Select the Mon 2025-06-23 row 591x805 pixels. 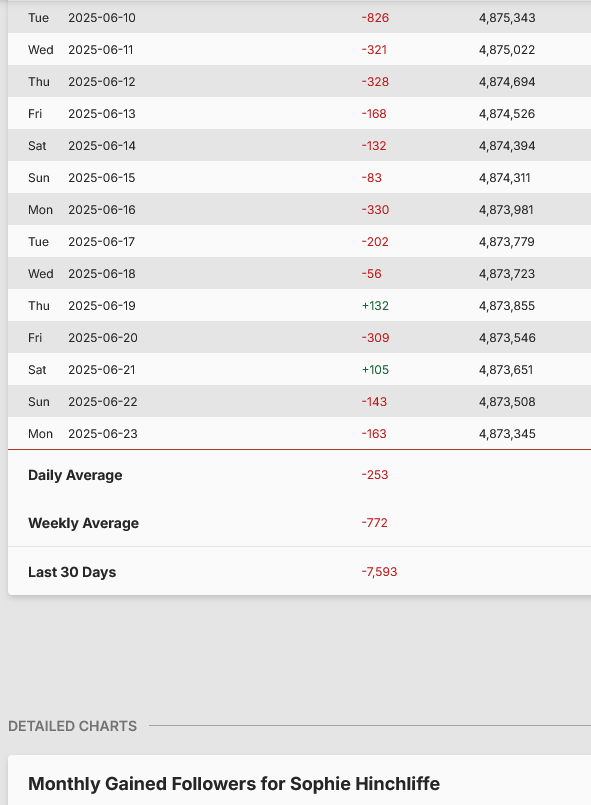pos(299,433)
